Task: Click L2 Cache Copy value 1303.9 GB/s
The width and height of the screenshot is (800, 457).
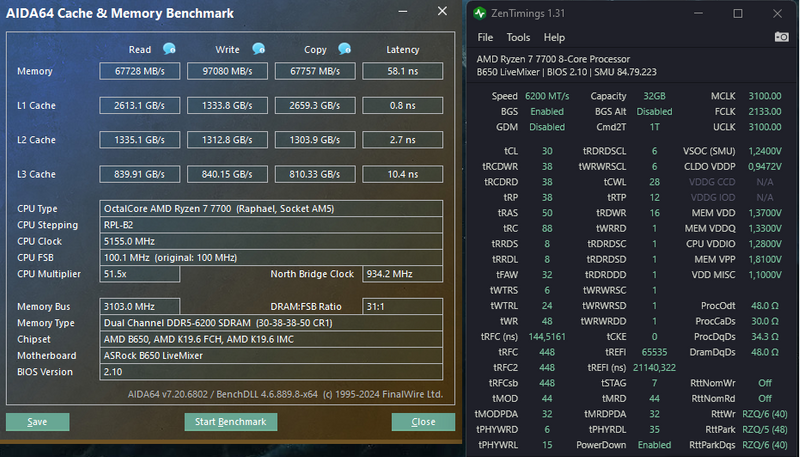Action: (315, 140)
